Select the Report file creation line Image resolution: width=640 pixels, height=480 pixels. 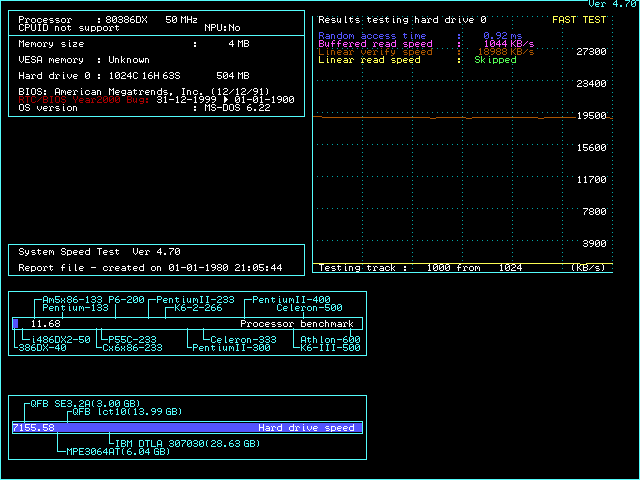click(150, 268)
